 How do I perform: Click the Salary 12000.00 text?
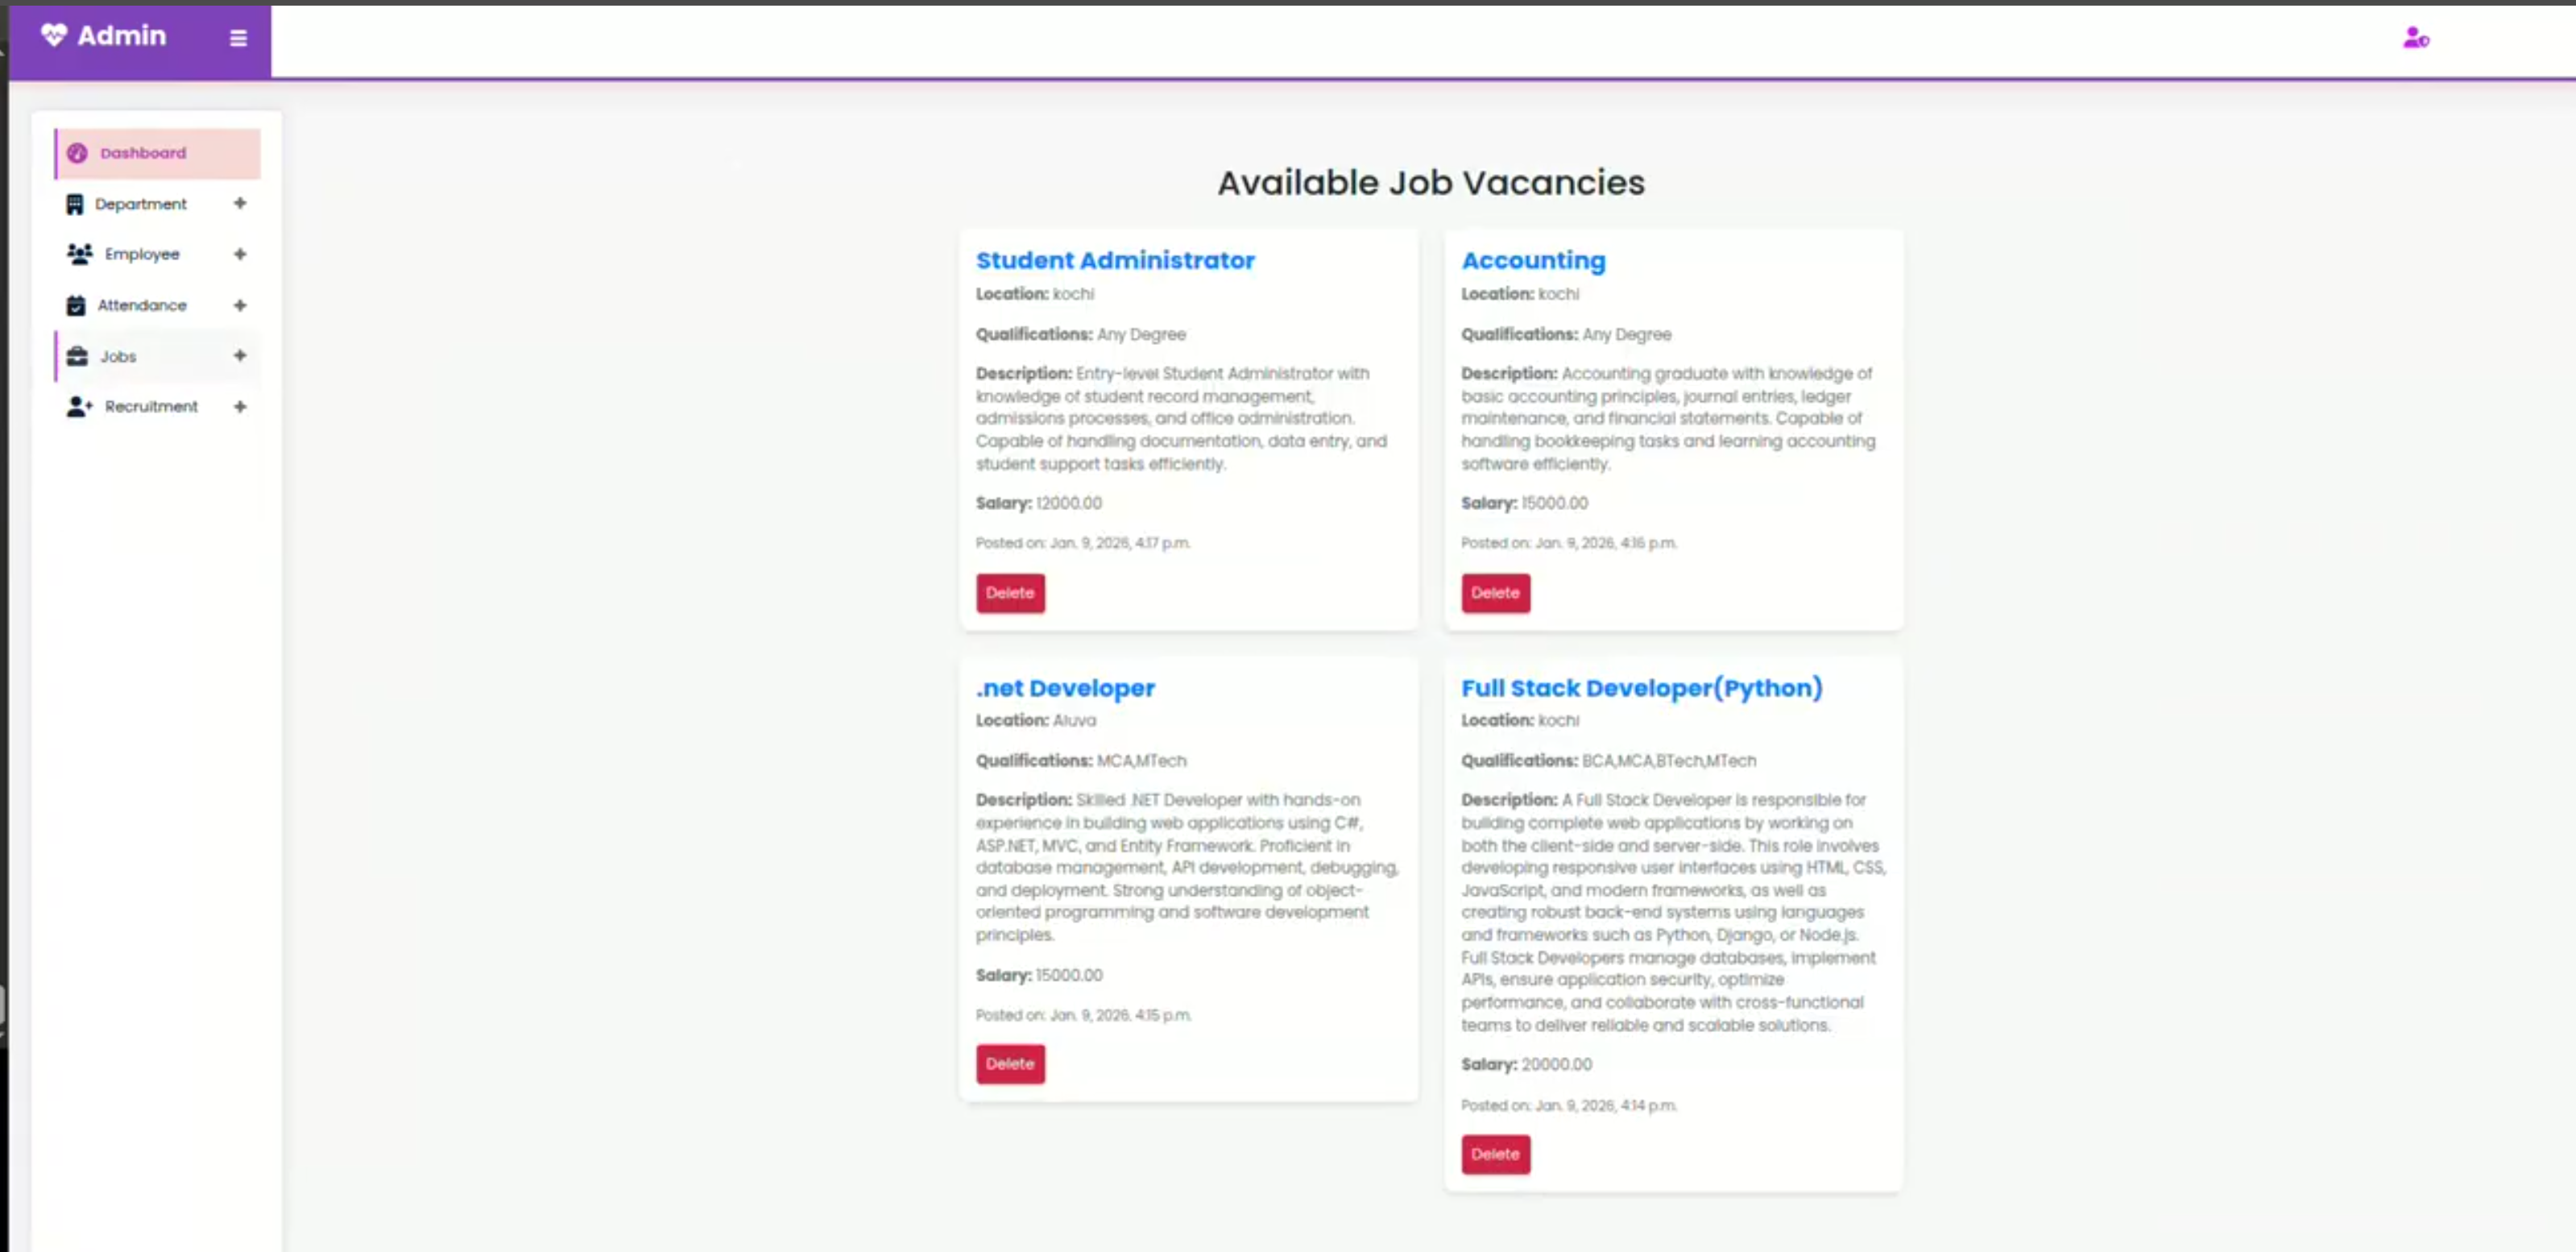click(x=1039, y=503)
